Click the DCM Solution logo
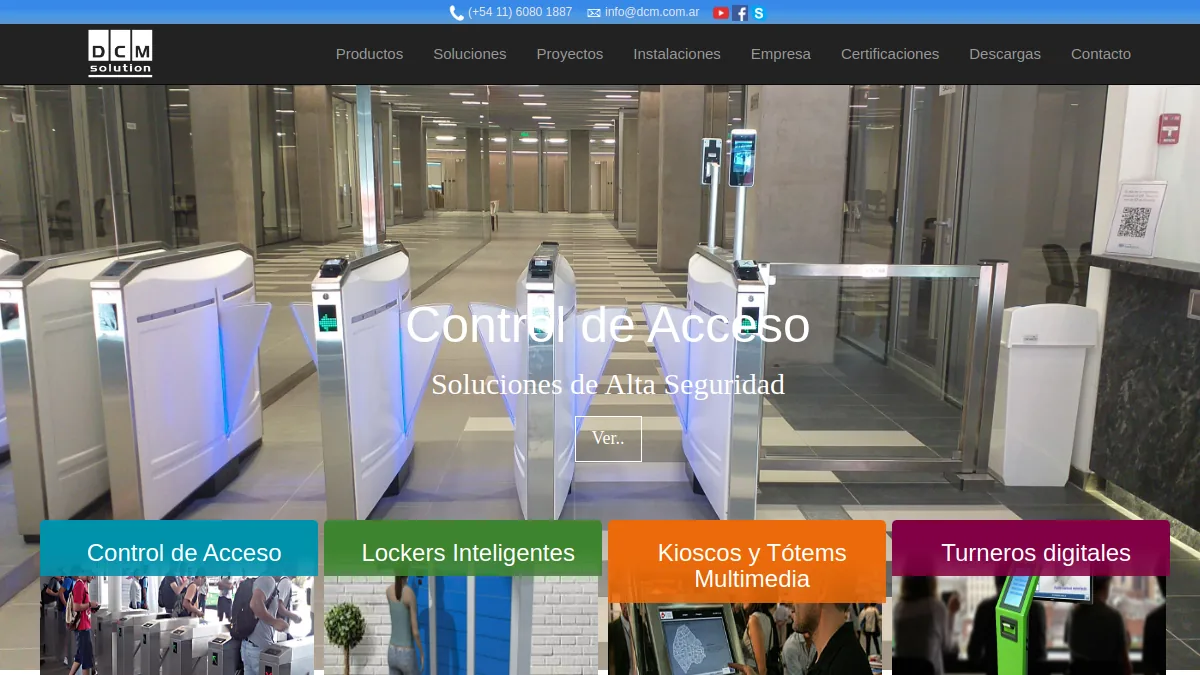The width and height of the screenshot is (1200, 675). [x=120, y=53]
